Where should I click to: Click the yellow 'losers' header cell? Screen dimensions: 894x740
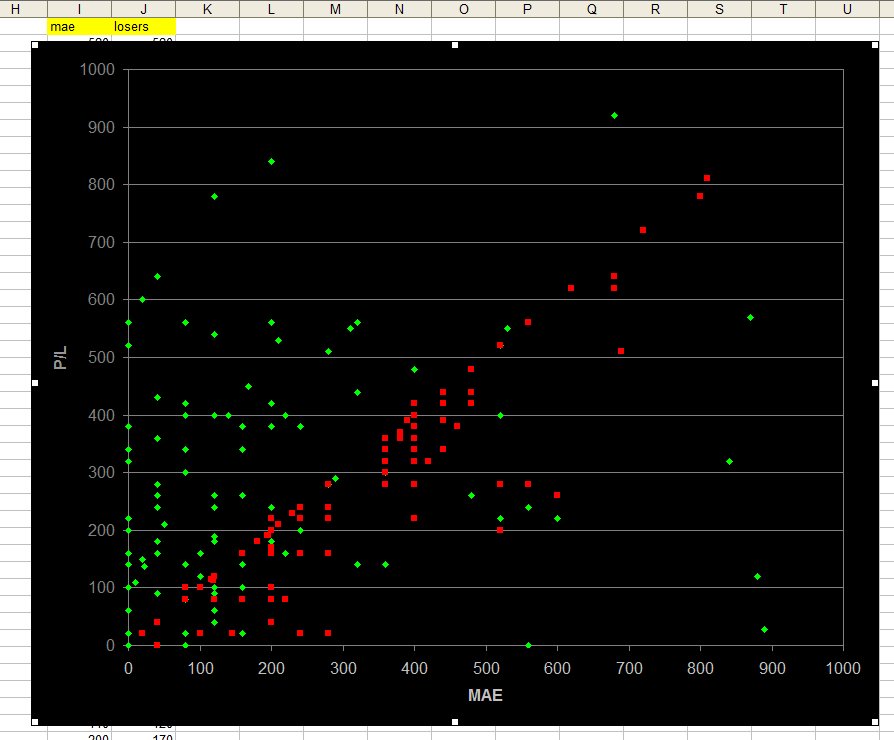143,26
